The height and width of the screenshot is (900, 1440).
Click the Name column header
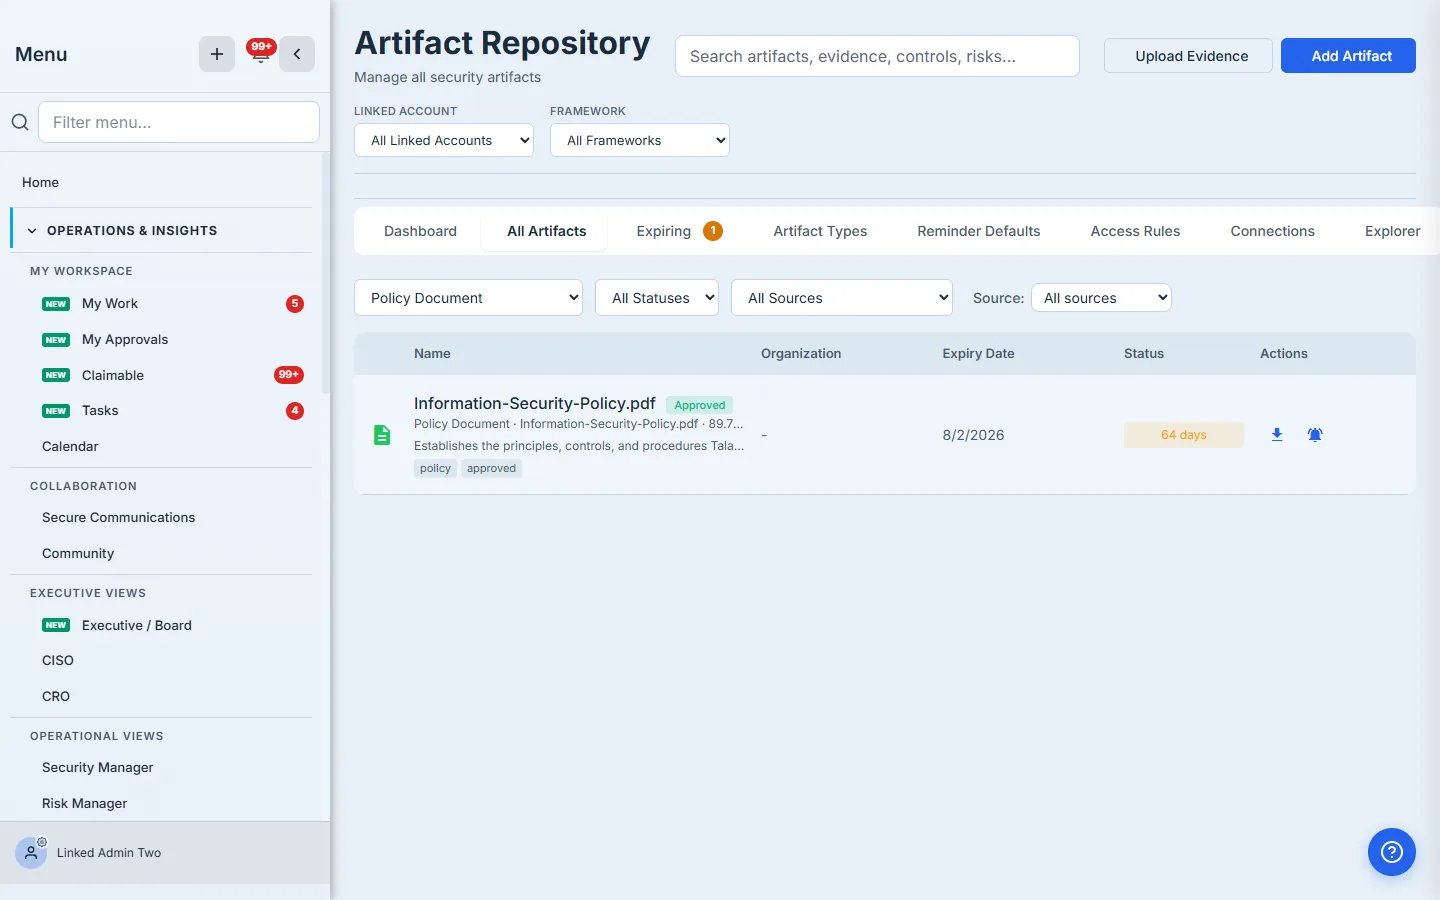click(432, 354)
